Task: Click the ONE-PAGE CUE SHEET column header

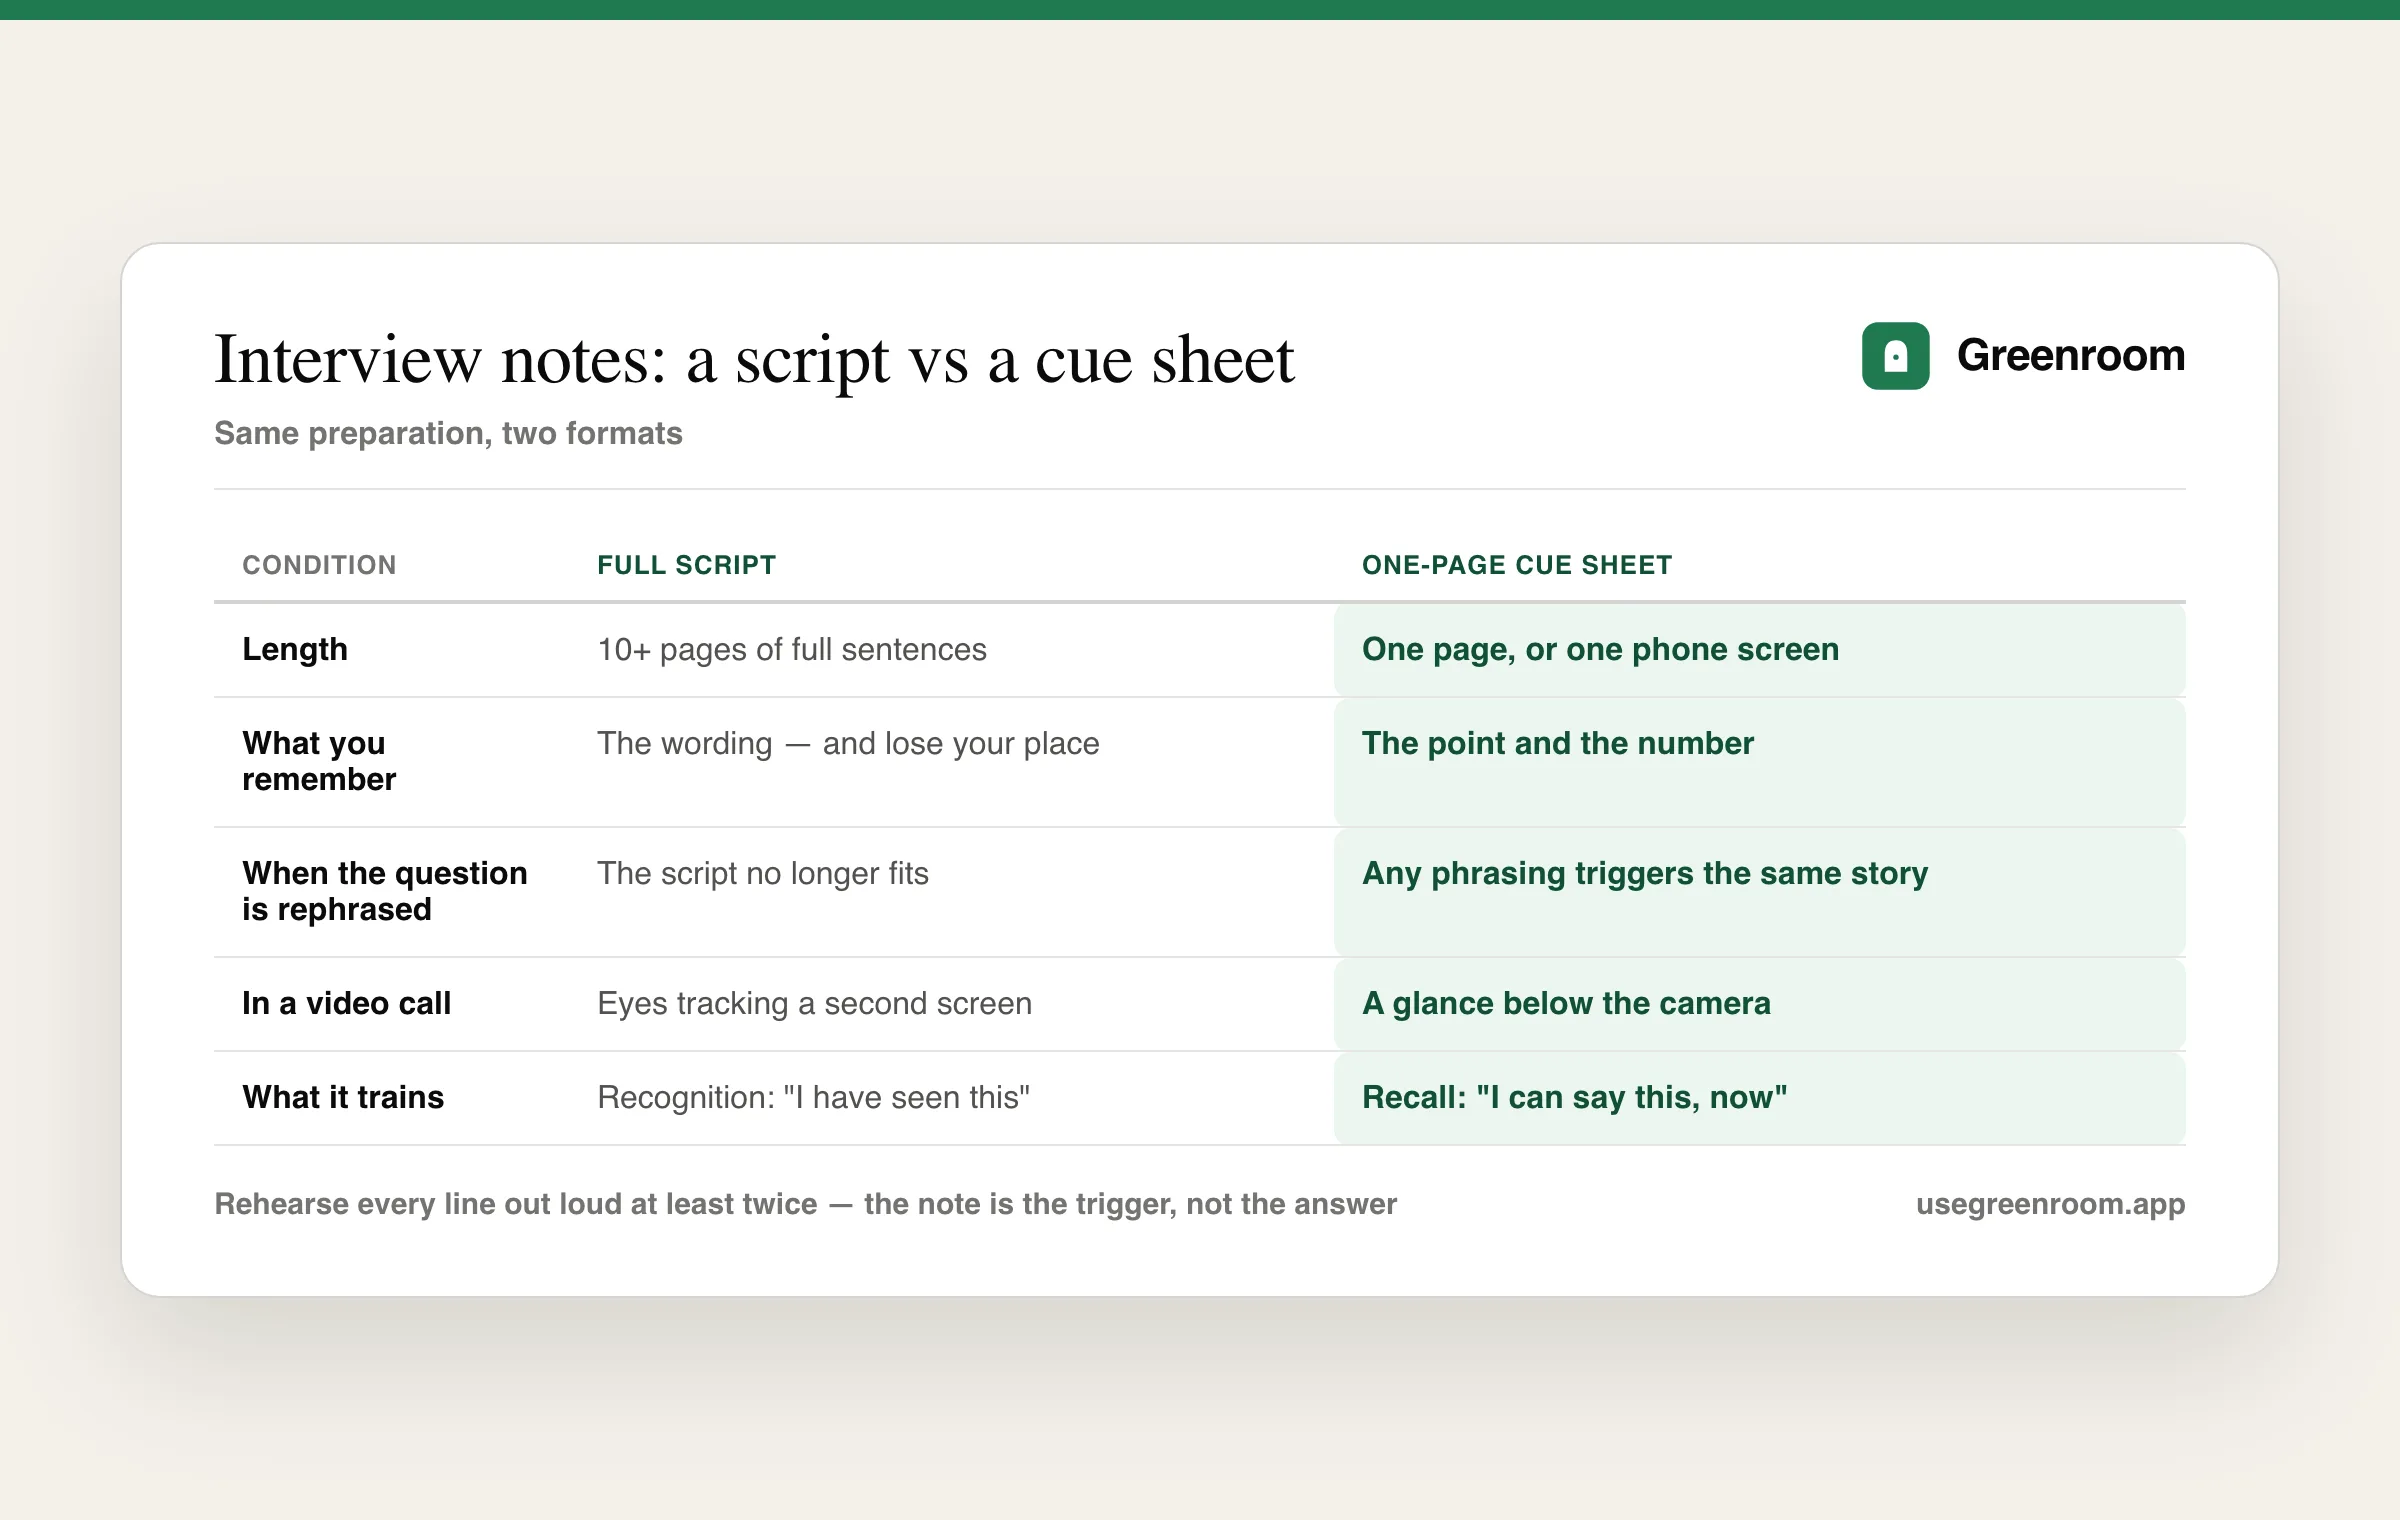Action: [x=1516, y=565]
